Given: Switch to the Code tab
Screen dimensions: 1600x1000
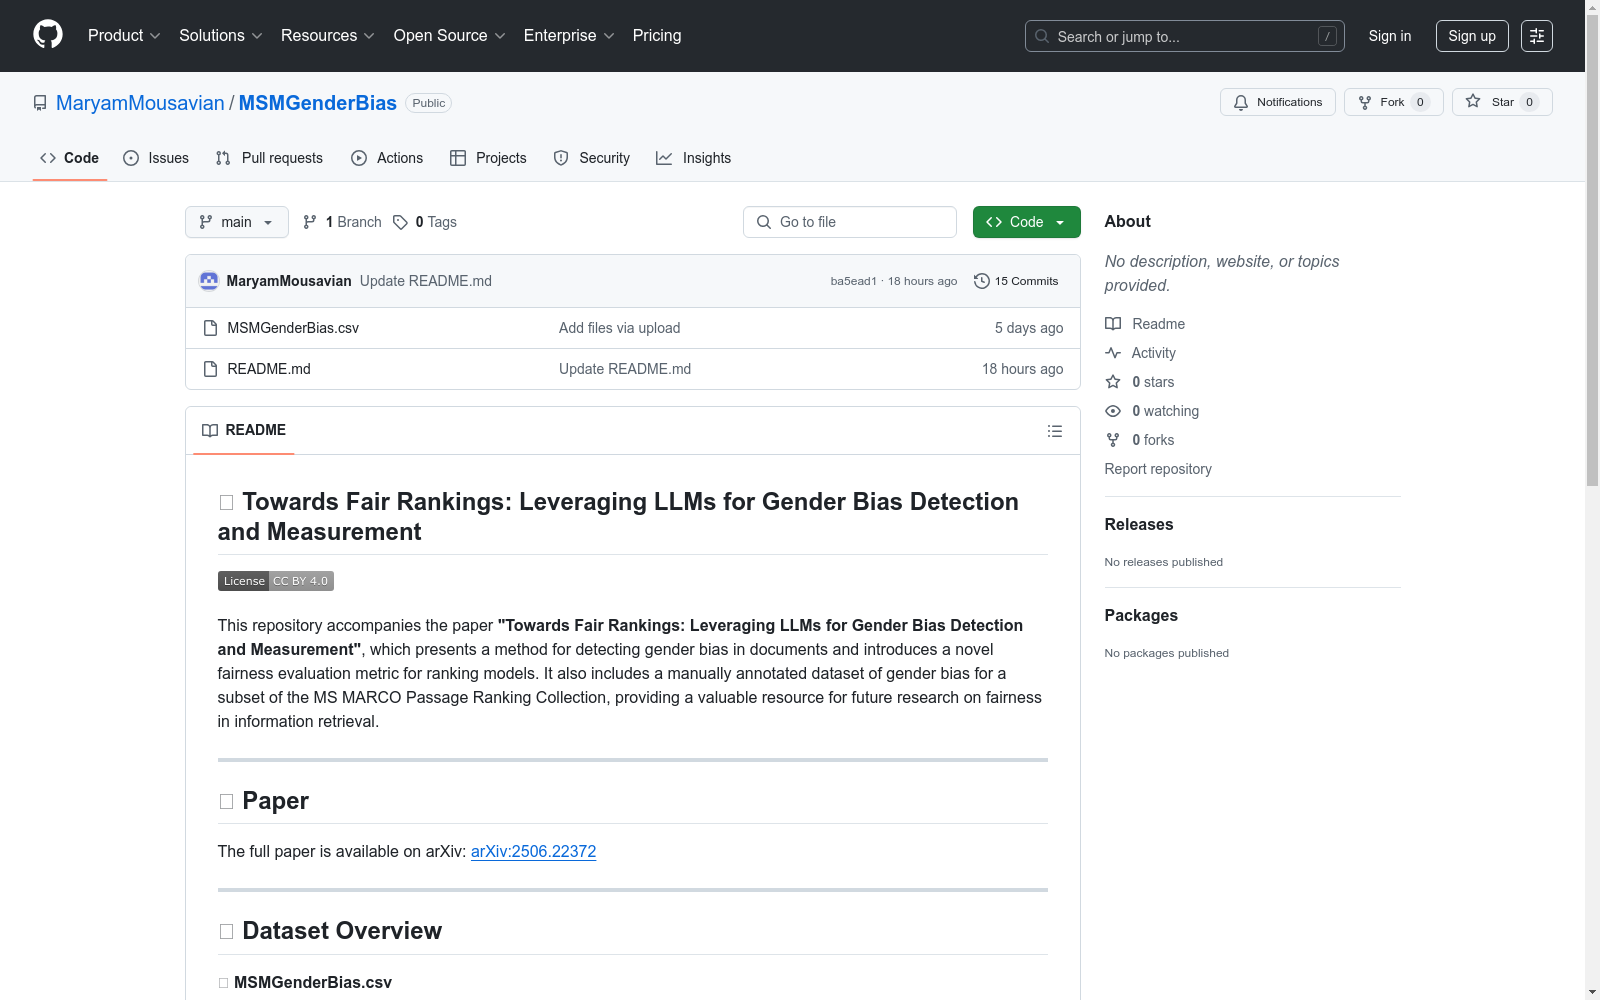Looking at the screenshot, I should pos(70,158).
